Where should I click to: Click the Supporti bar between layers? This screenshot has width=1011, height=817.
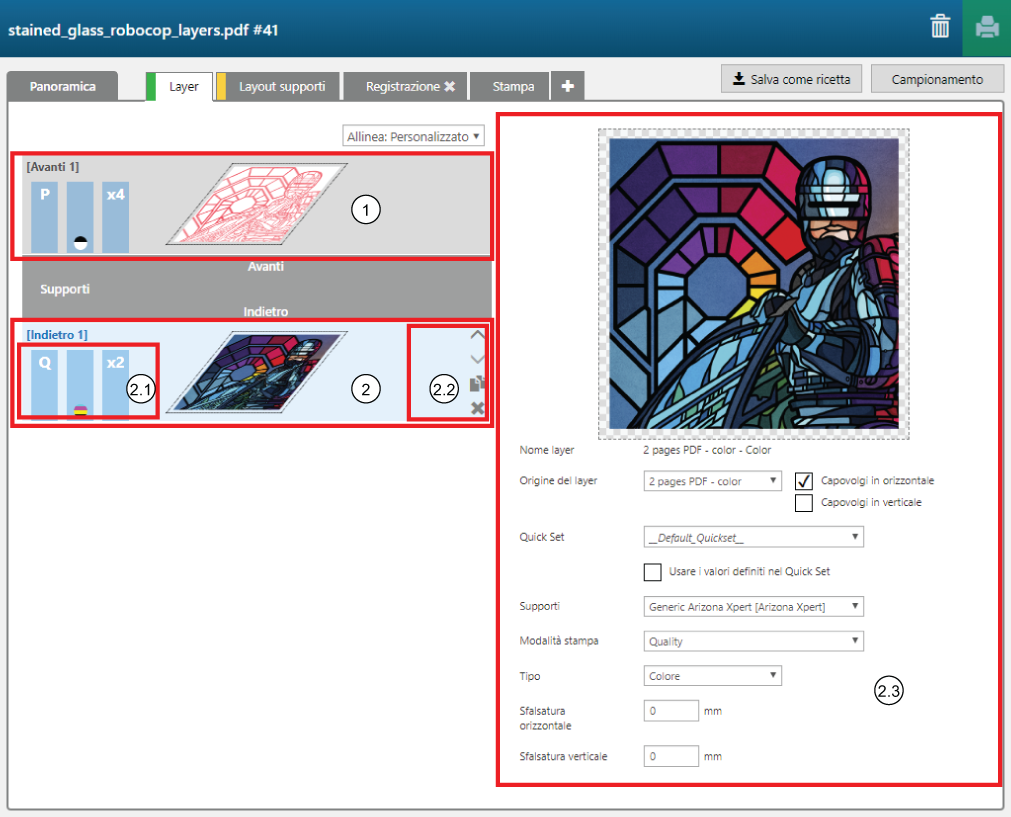(257, 289)
